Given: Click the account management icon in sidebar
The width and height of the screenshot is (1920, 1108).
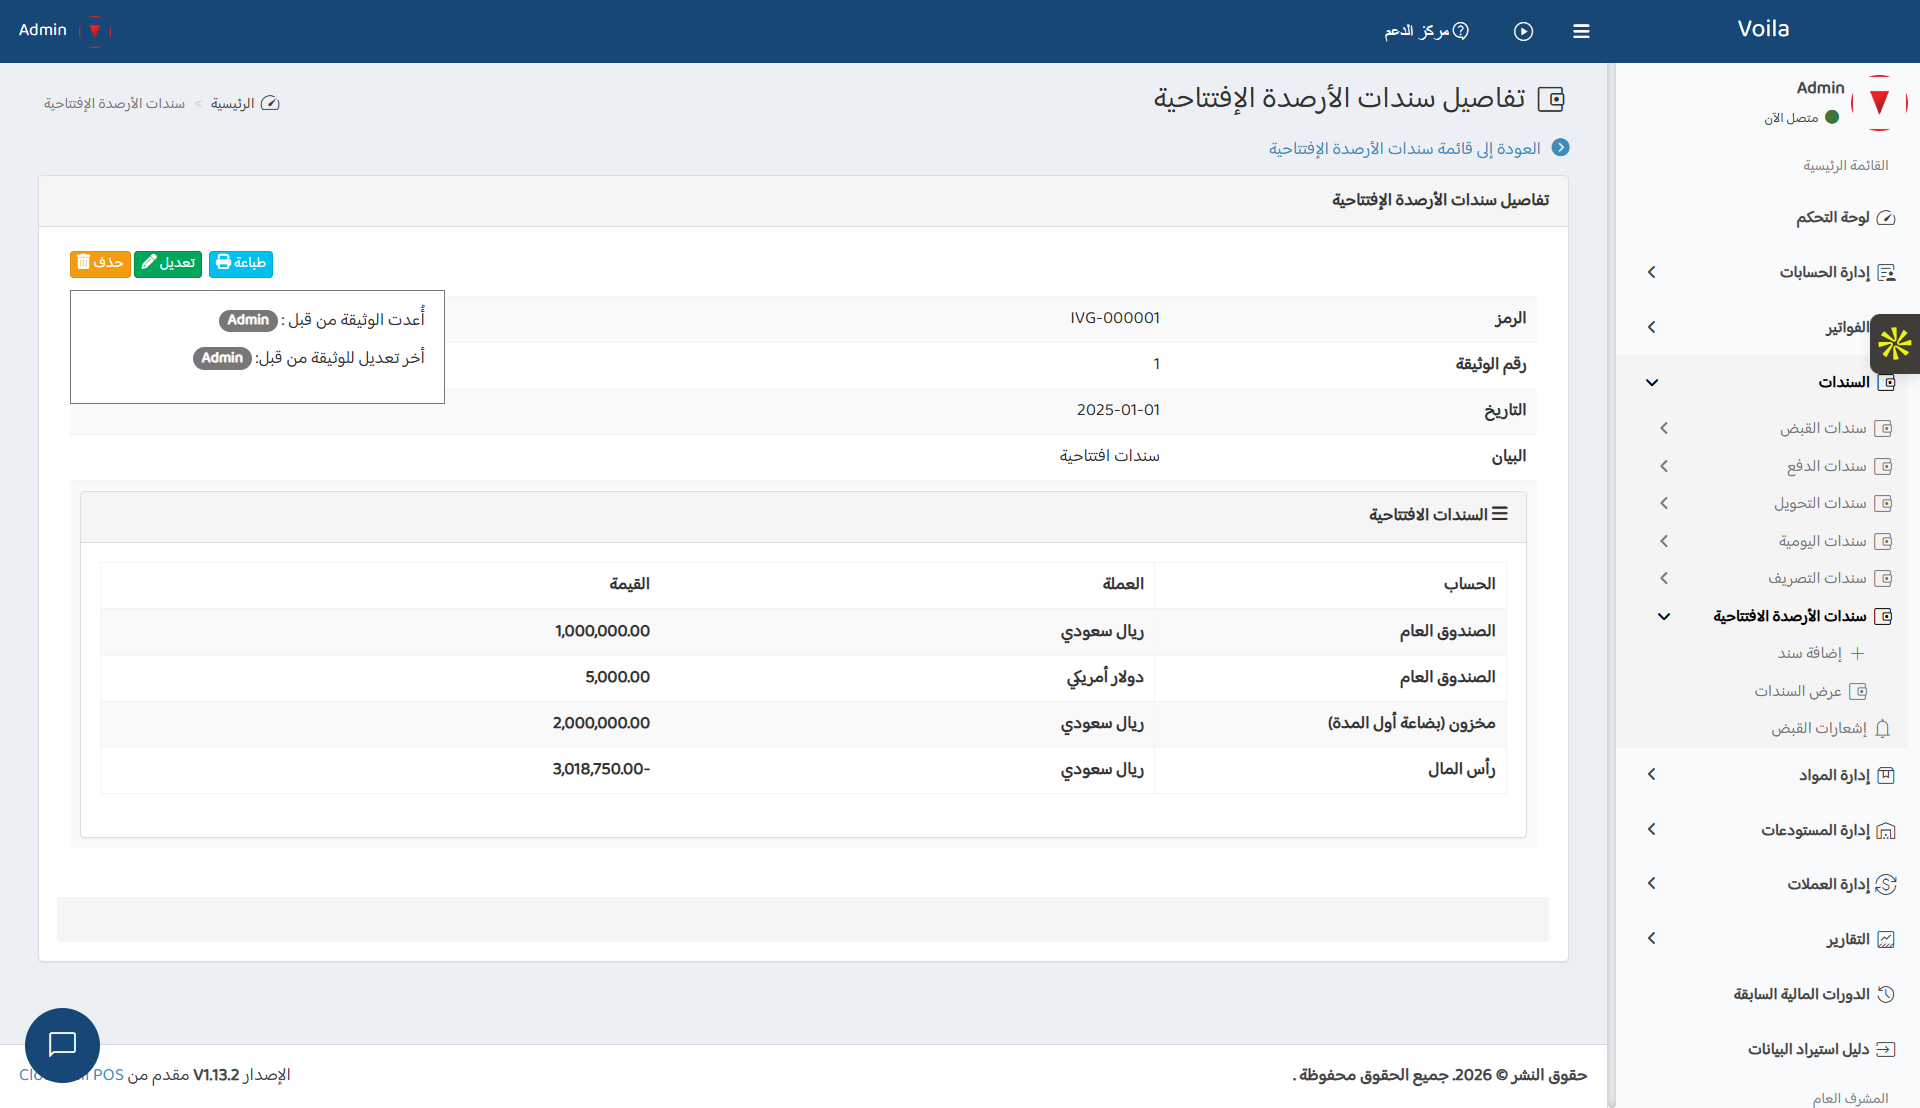Looking at the screenshot, I should (x=1886, y=272).
